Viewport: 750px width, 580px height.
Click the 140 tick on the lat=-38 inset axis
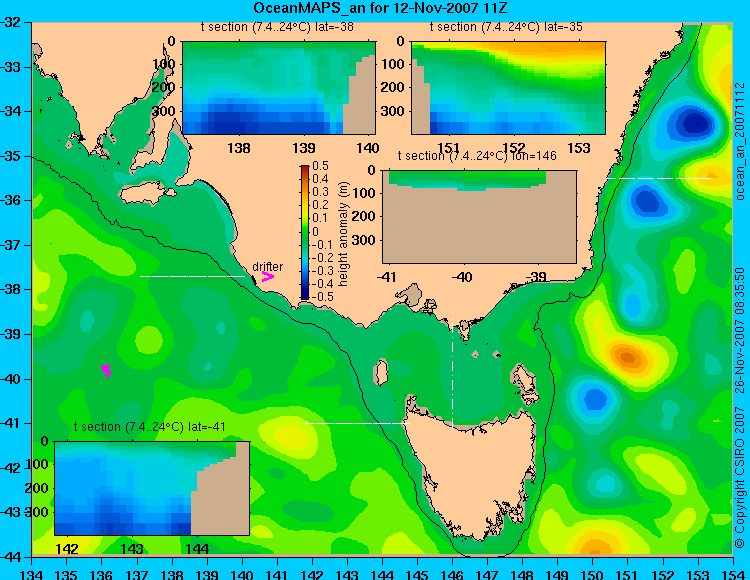[367, 148]
